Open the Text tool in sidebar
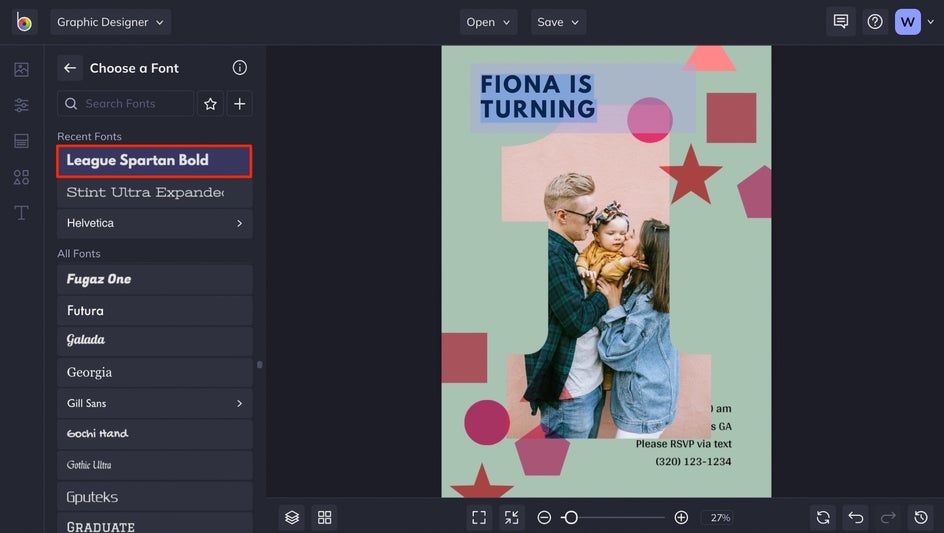 [x=21, y=213]
